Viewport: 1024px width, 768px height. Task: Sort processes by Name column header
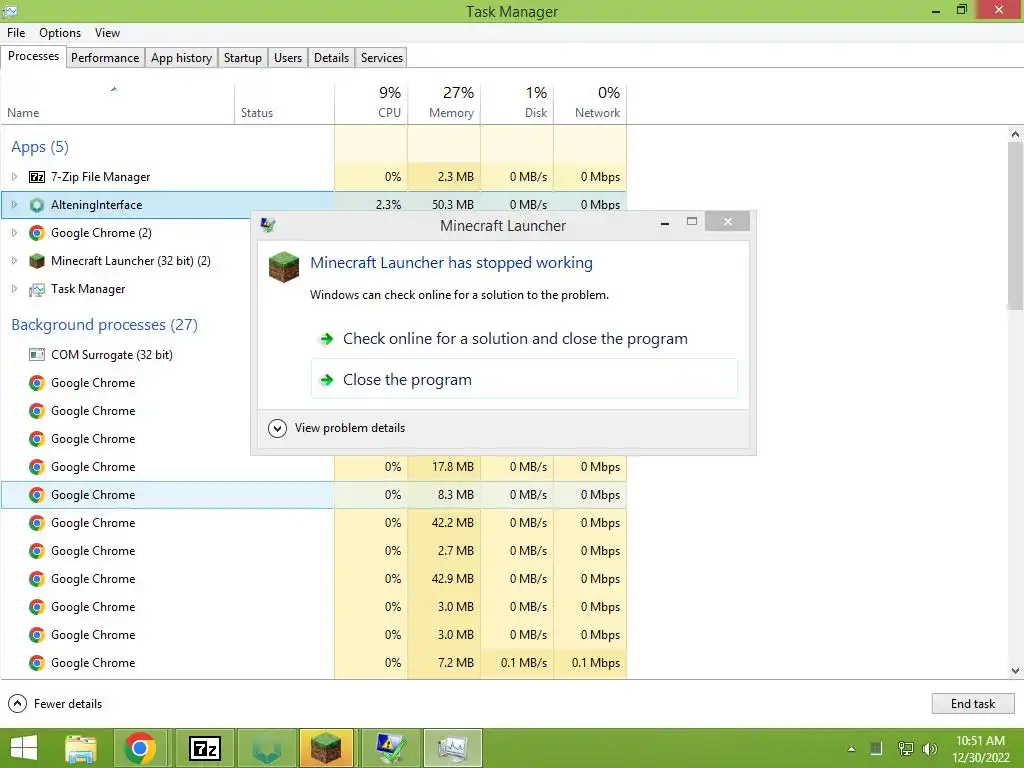pyautogui.click(x=117, y=104)
